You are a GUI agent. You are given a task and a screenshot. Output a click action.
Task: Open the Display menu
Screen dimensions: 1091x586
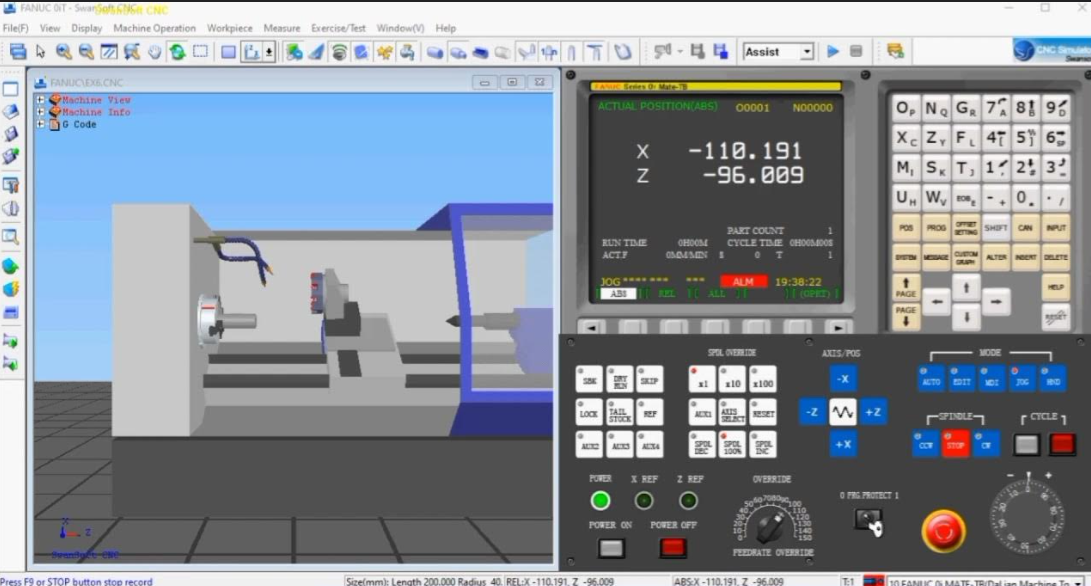(86, 28)
